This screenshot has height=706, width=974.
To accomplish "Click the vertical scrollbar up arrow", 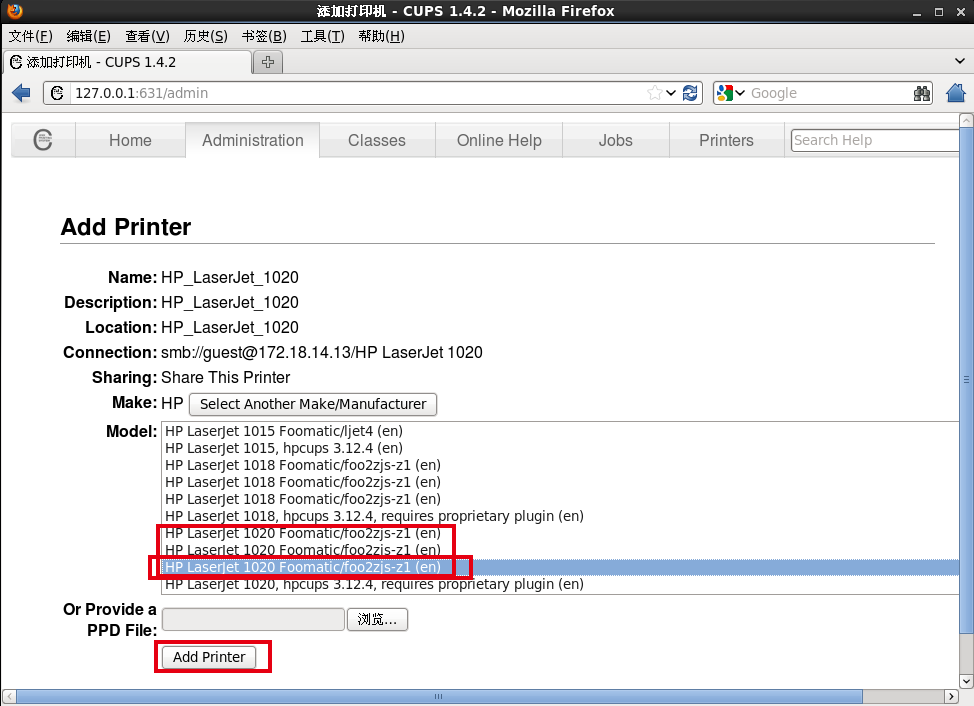I will 966,120.
